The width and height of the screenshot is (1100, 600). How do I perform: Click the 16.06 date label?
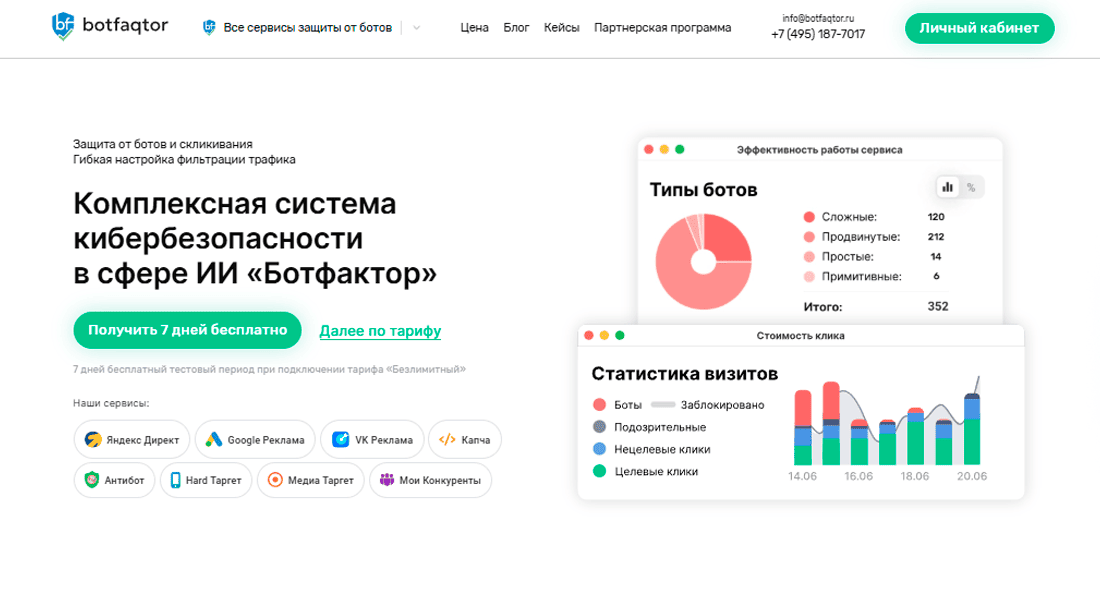pos(859,476)
